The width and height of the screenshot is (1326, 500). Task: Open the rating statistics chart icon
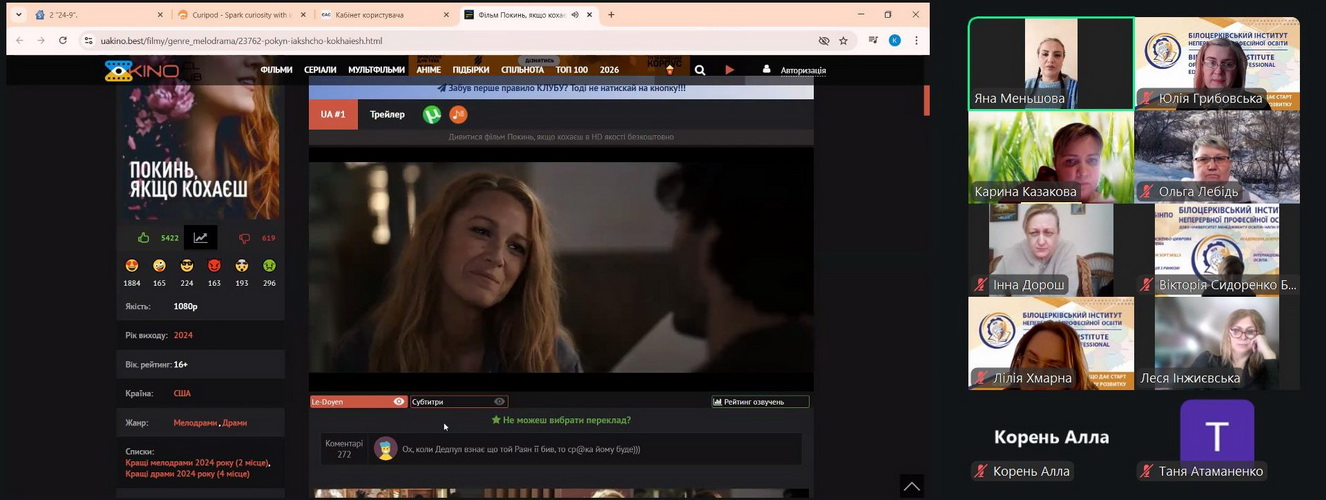point(201,238)
